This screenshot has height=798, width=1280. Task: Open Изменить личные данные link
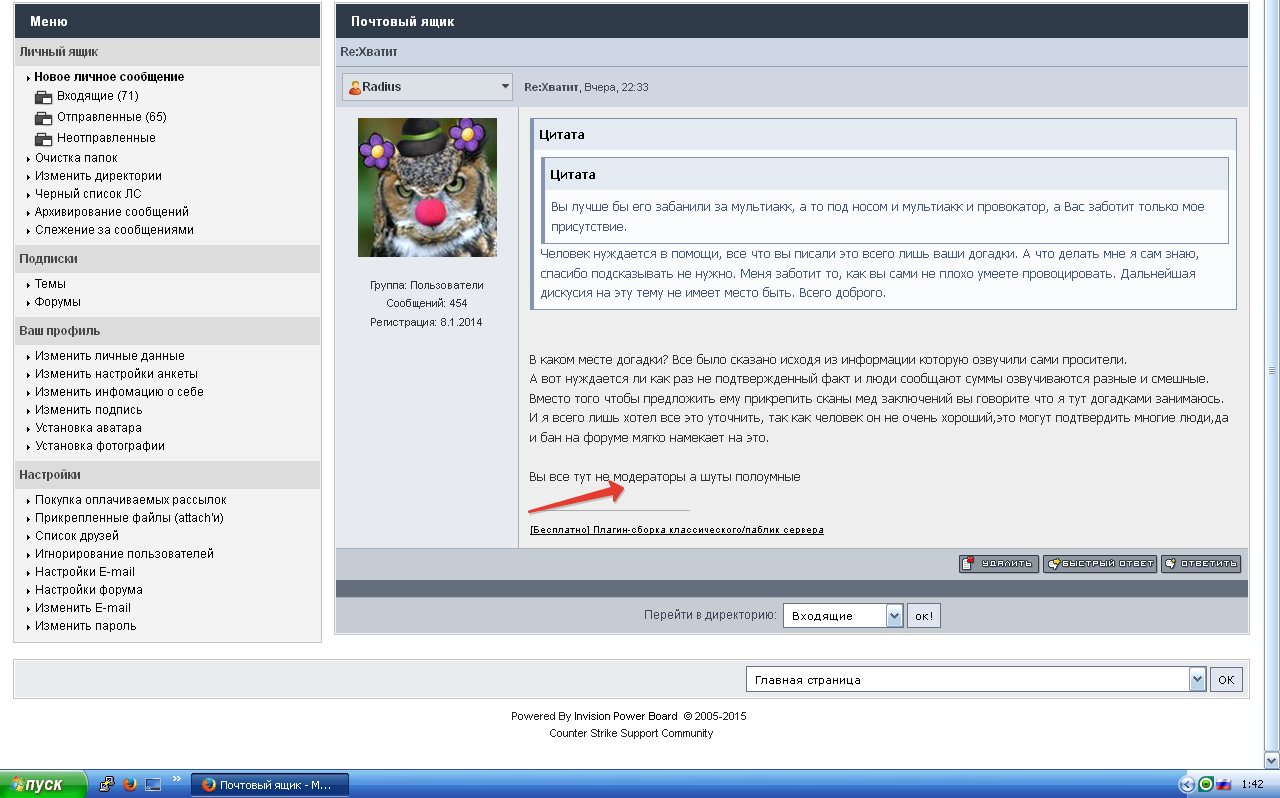(x=110, y=356)
